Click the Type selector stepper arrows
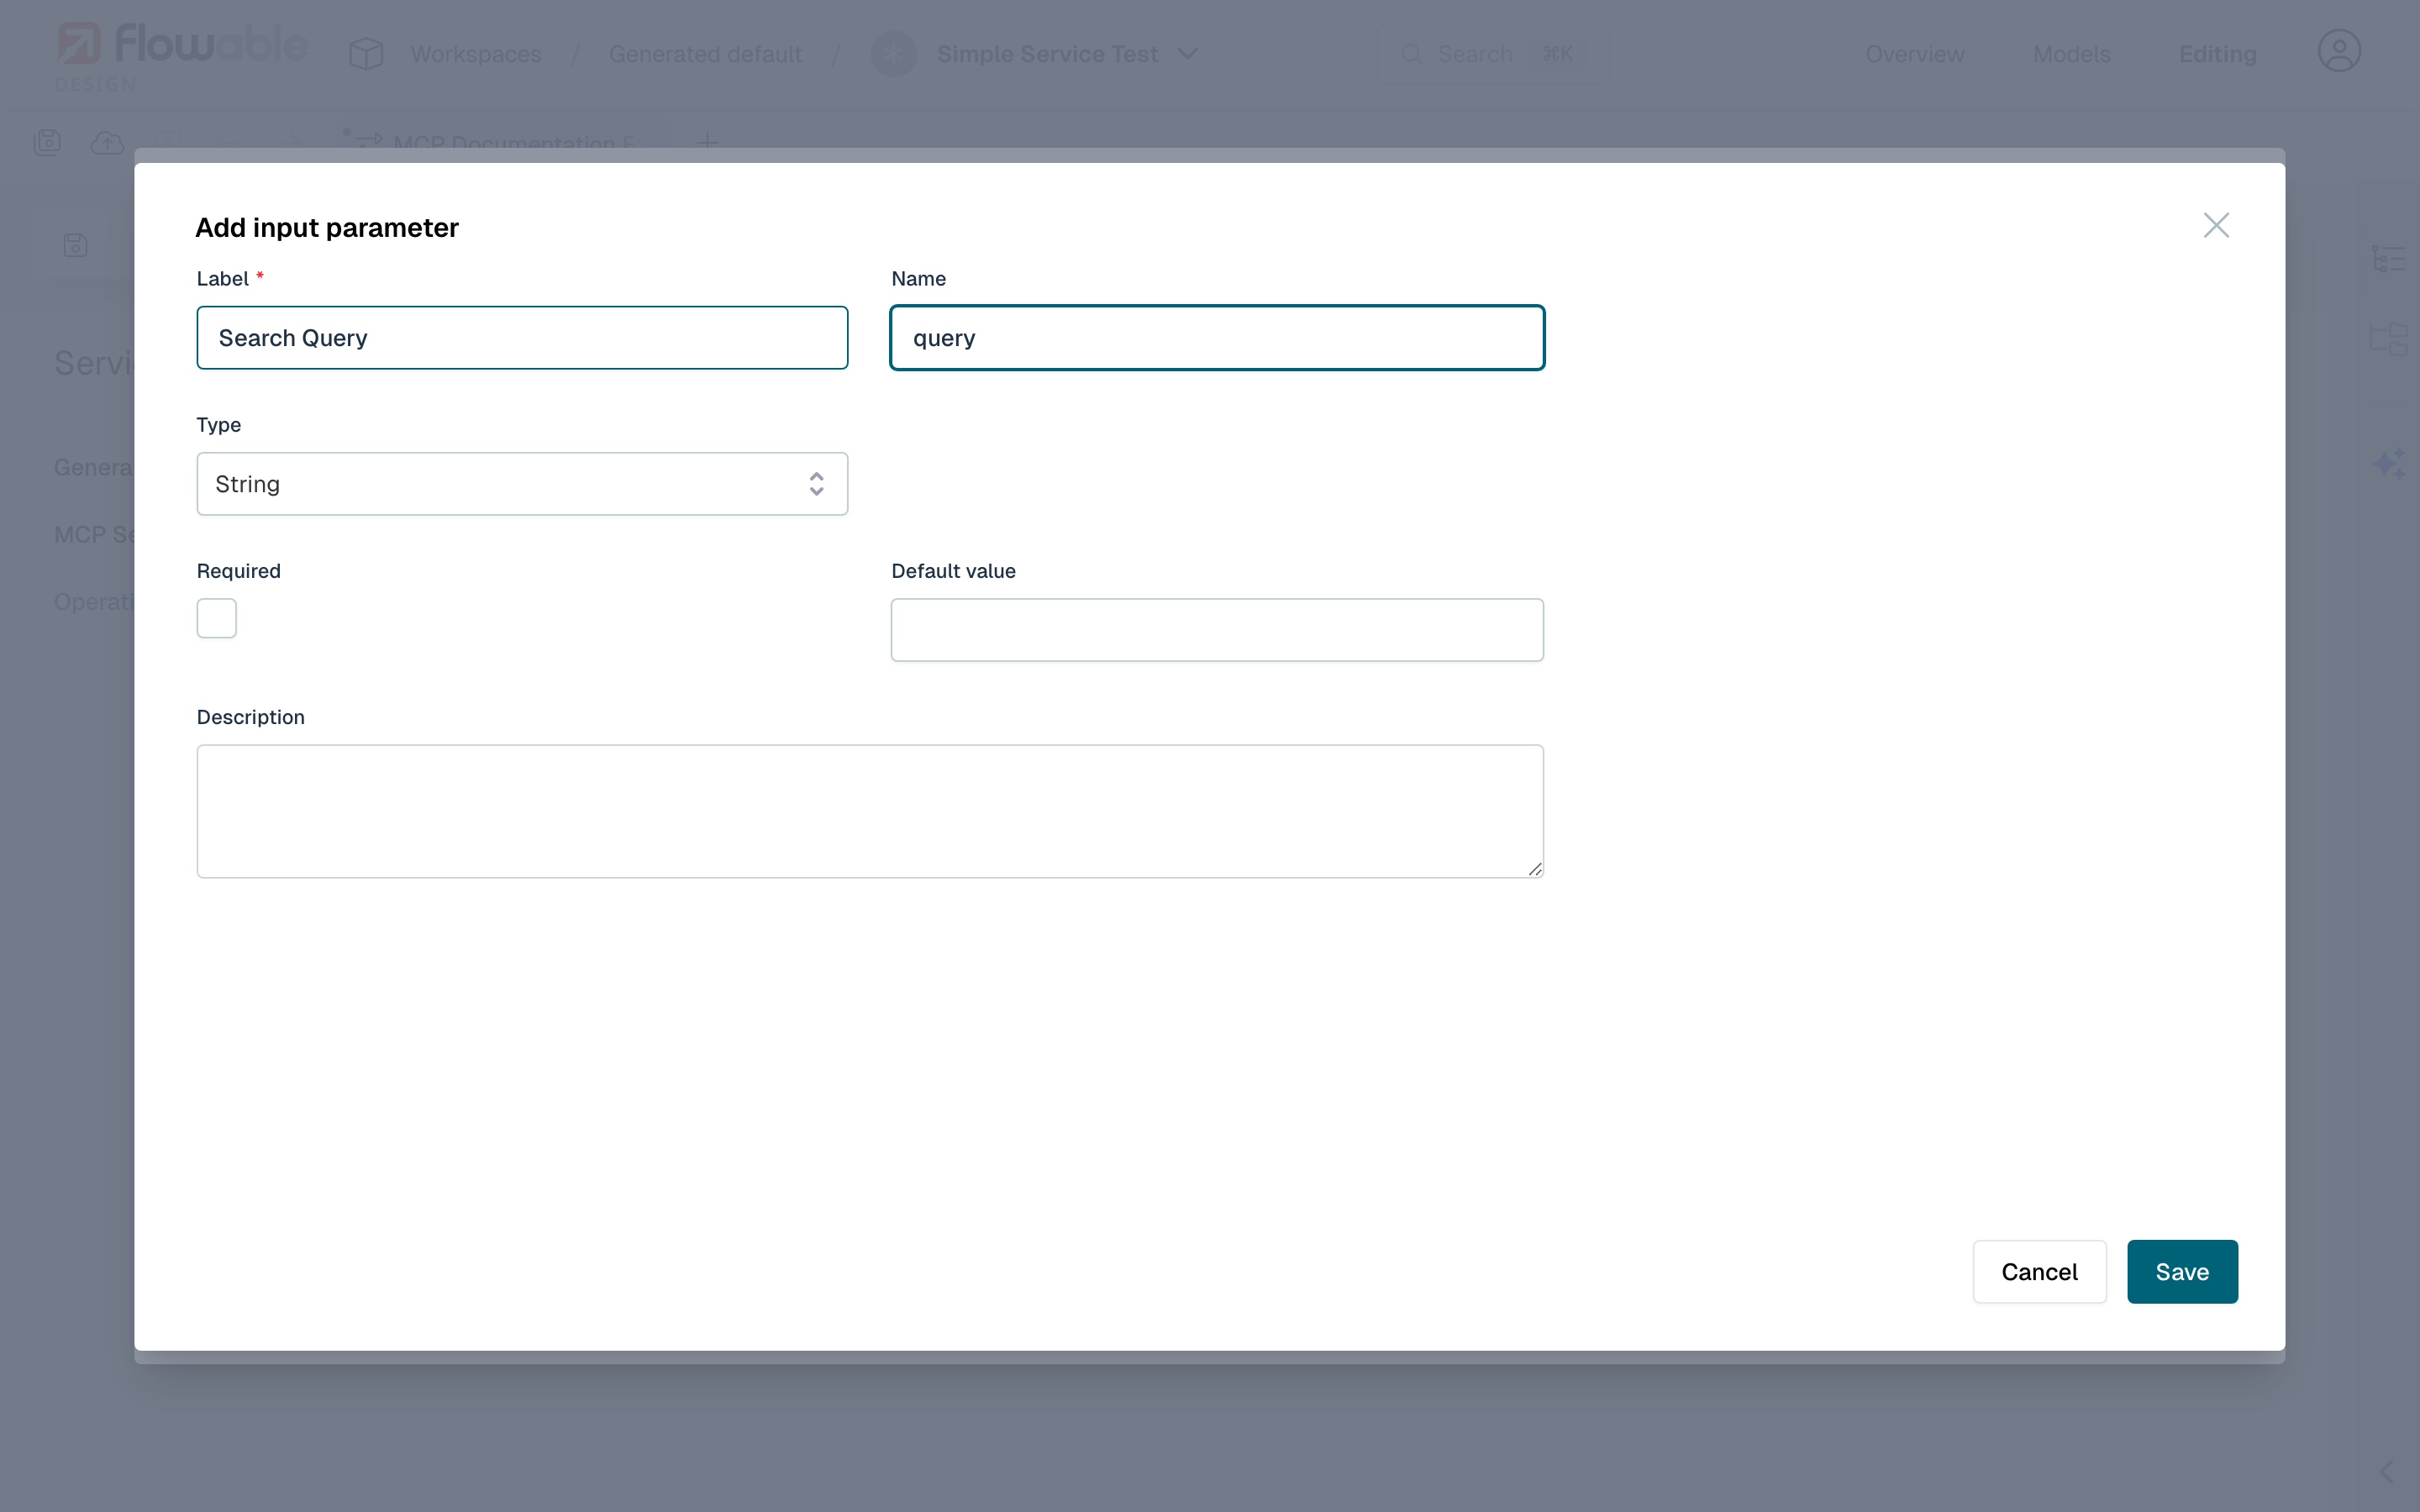2420x1512 pixels. [x=816, y=483]
